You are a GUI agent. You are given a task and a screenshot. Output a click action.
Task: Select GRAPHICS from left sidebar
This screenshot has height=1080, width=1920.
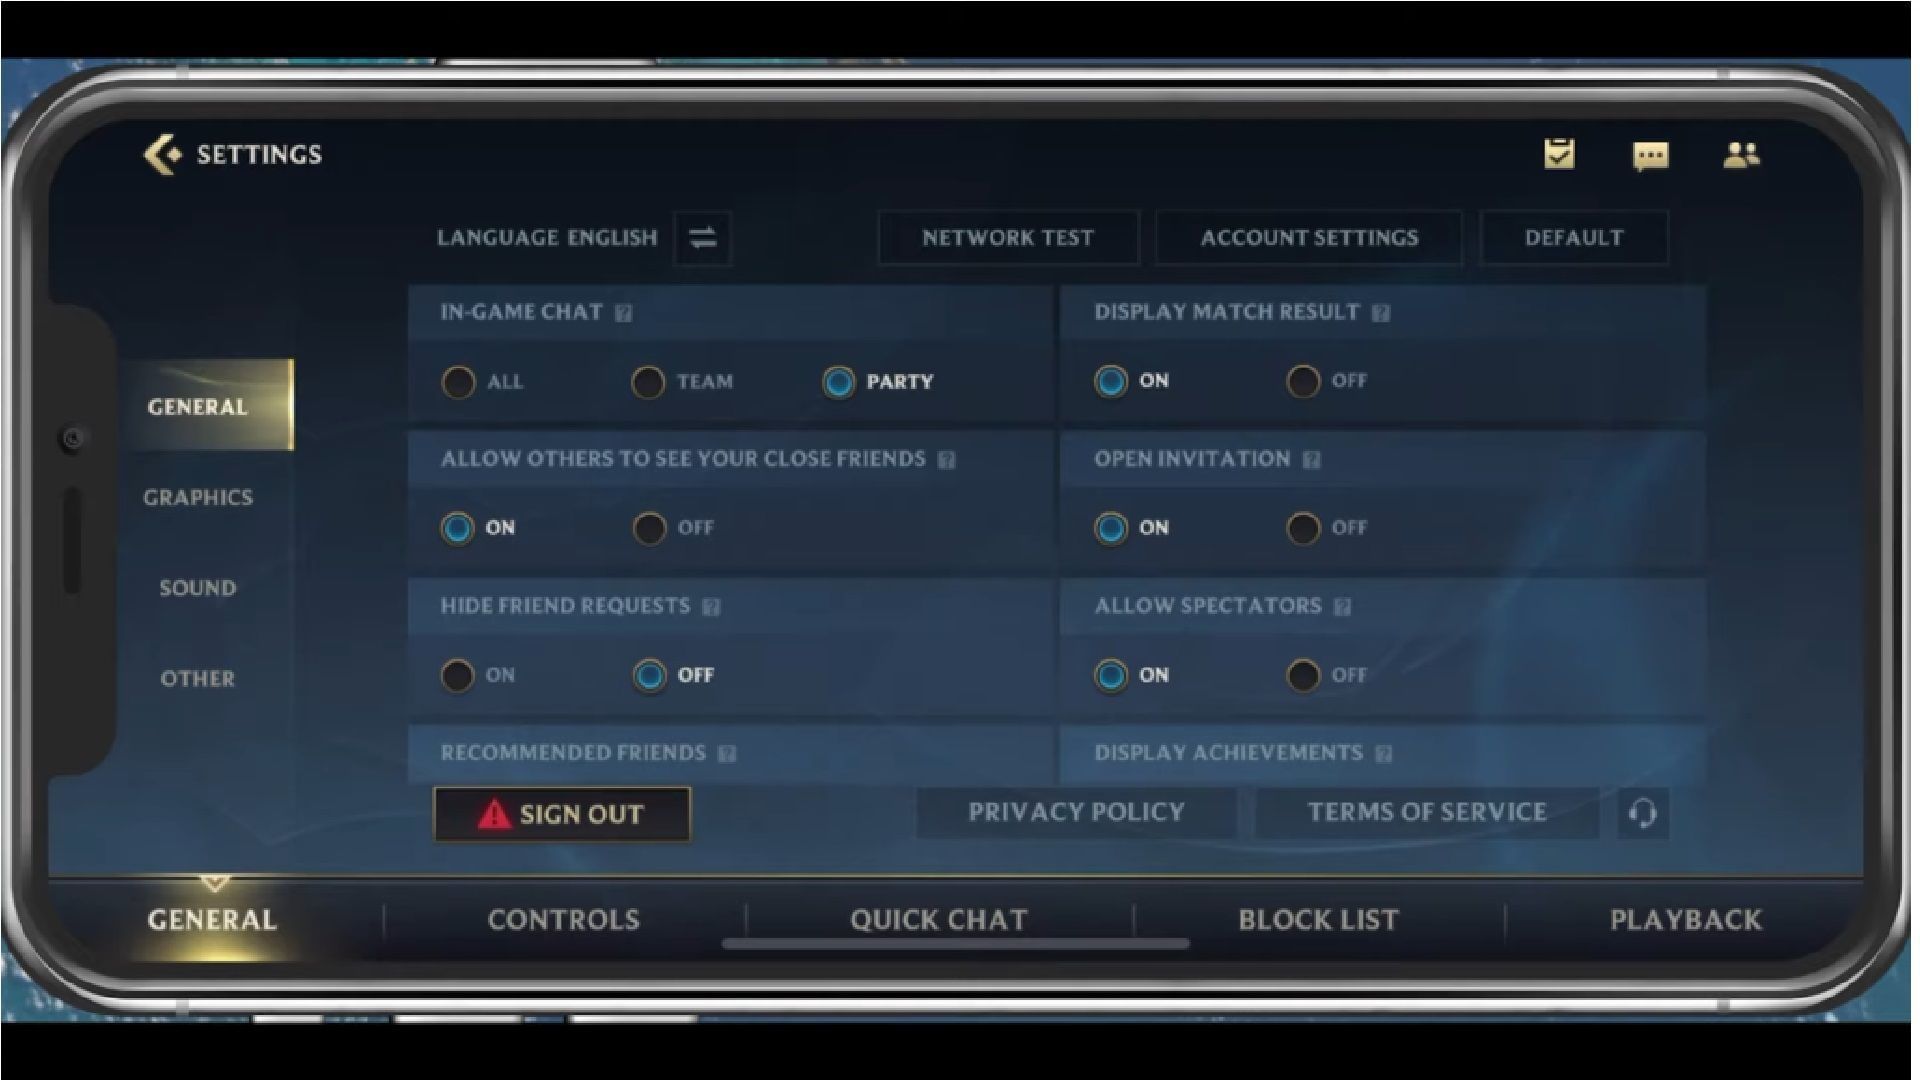[200, 495]
